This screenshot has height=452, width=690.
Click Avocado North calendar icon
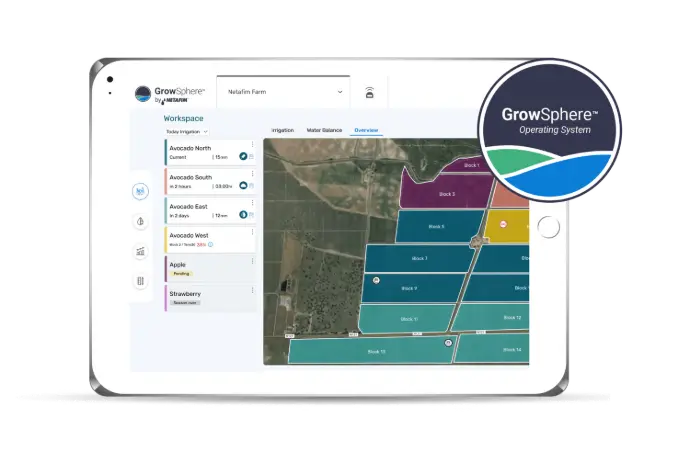pyautogui.click(x=251, y=157)
